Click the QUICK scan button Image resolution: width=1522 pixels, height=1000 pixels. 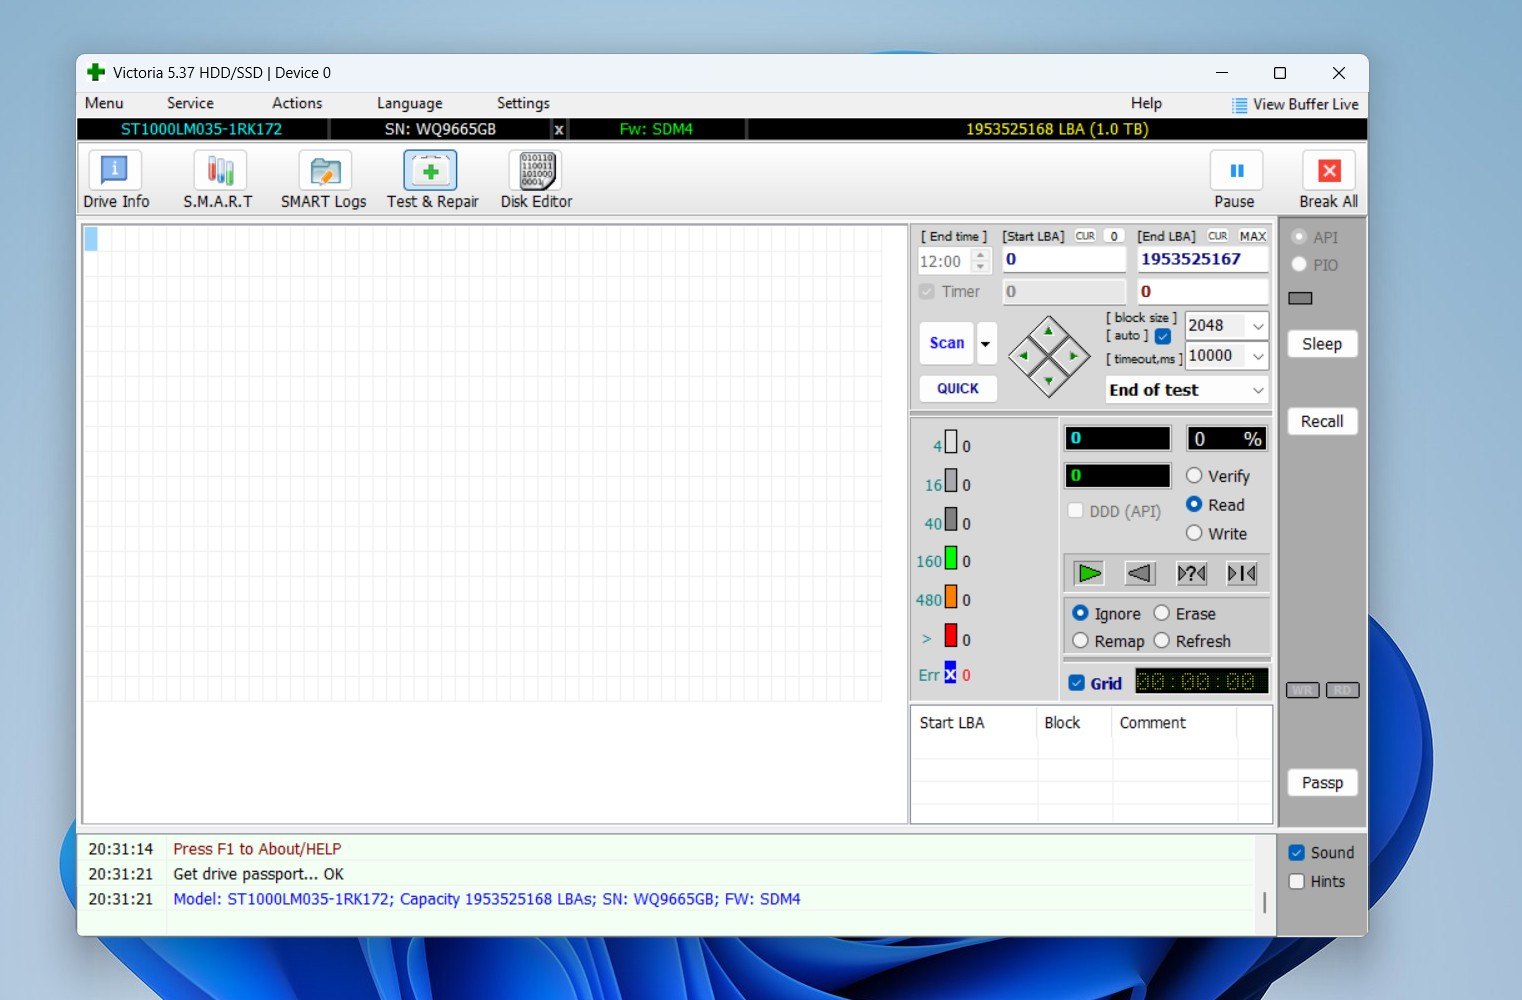(x=957, y=389)
